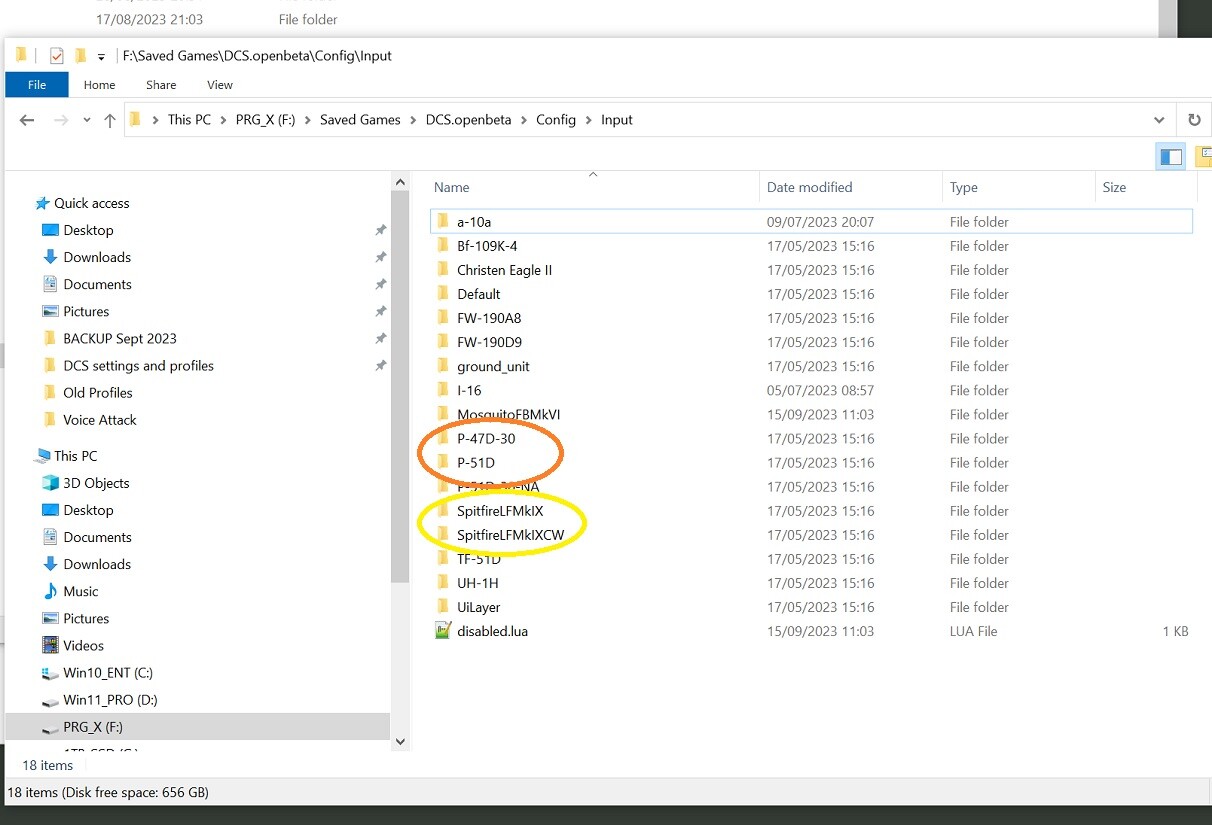Select the Default folder icon
Image resolution: width=1212 pixels, height=825 pixels.
443,293
